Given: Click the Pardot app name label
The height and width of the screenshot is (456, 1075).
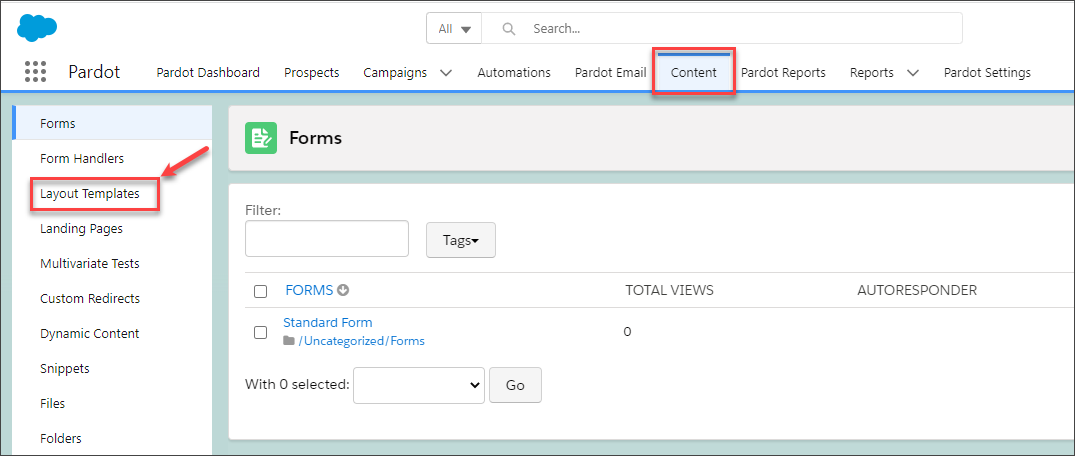Looking at the screenshot, I should [x=94, y=71].
